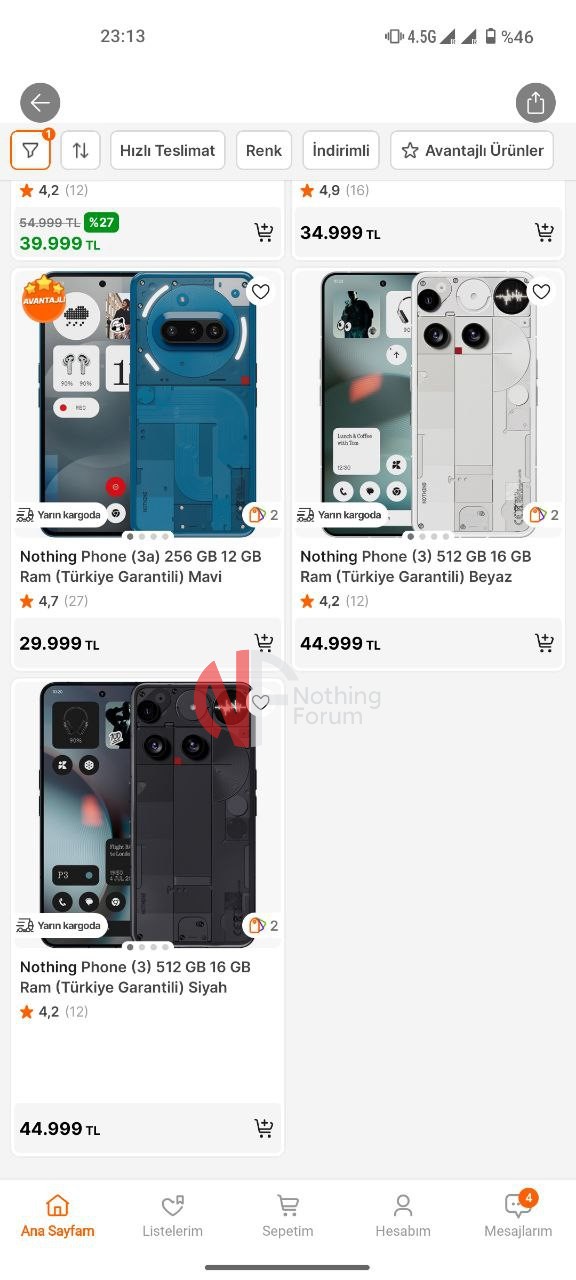Screen dimensions: 576x1280
Task: Open the share icon at top right
Action: point(535,102)
